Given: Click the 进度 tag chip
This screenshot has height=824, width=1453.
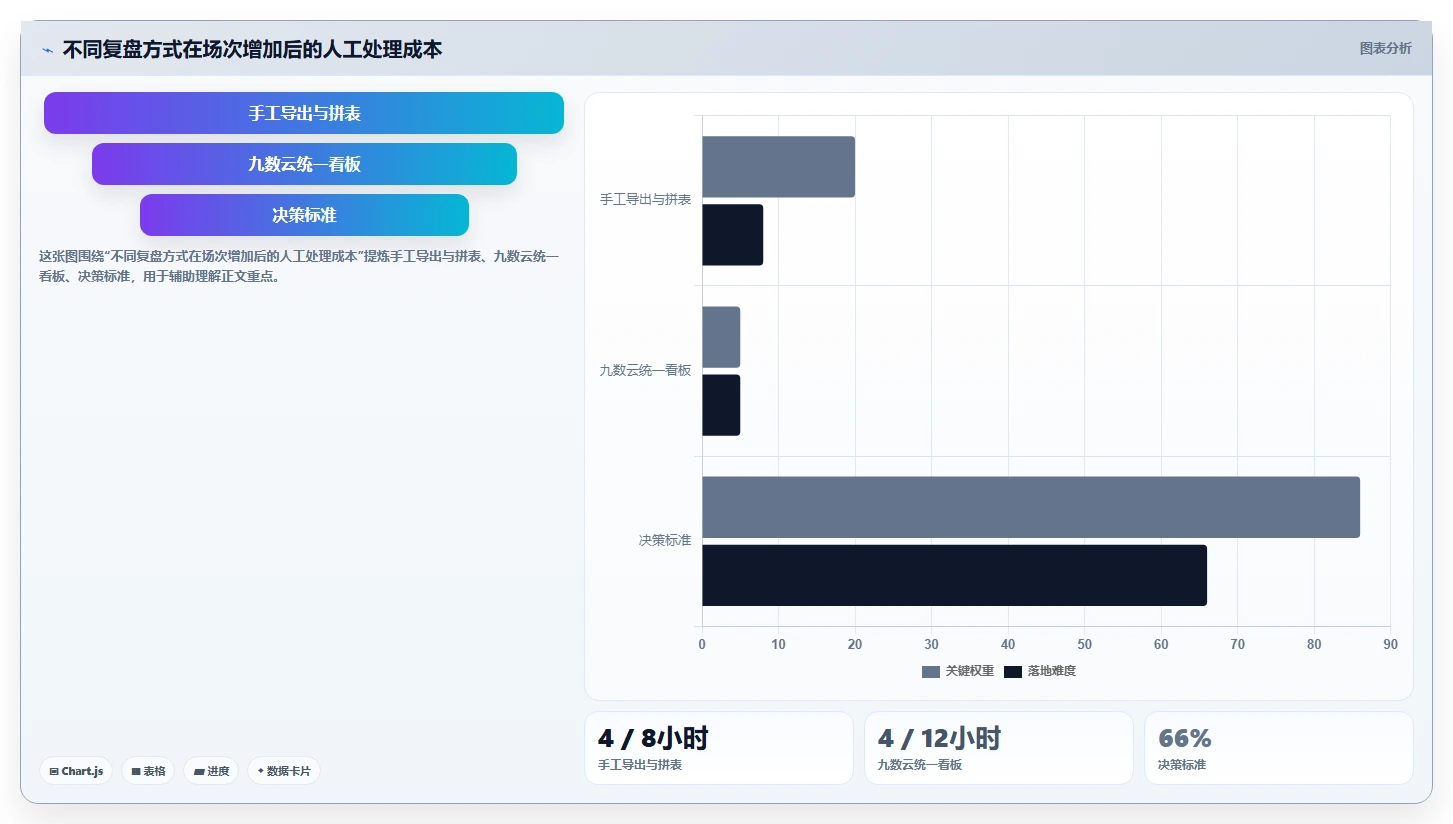Looking at the screenshot, I should (x=211, y=771).
